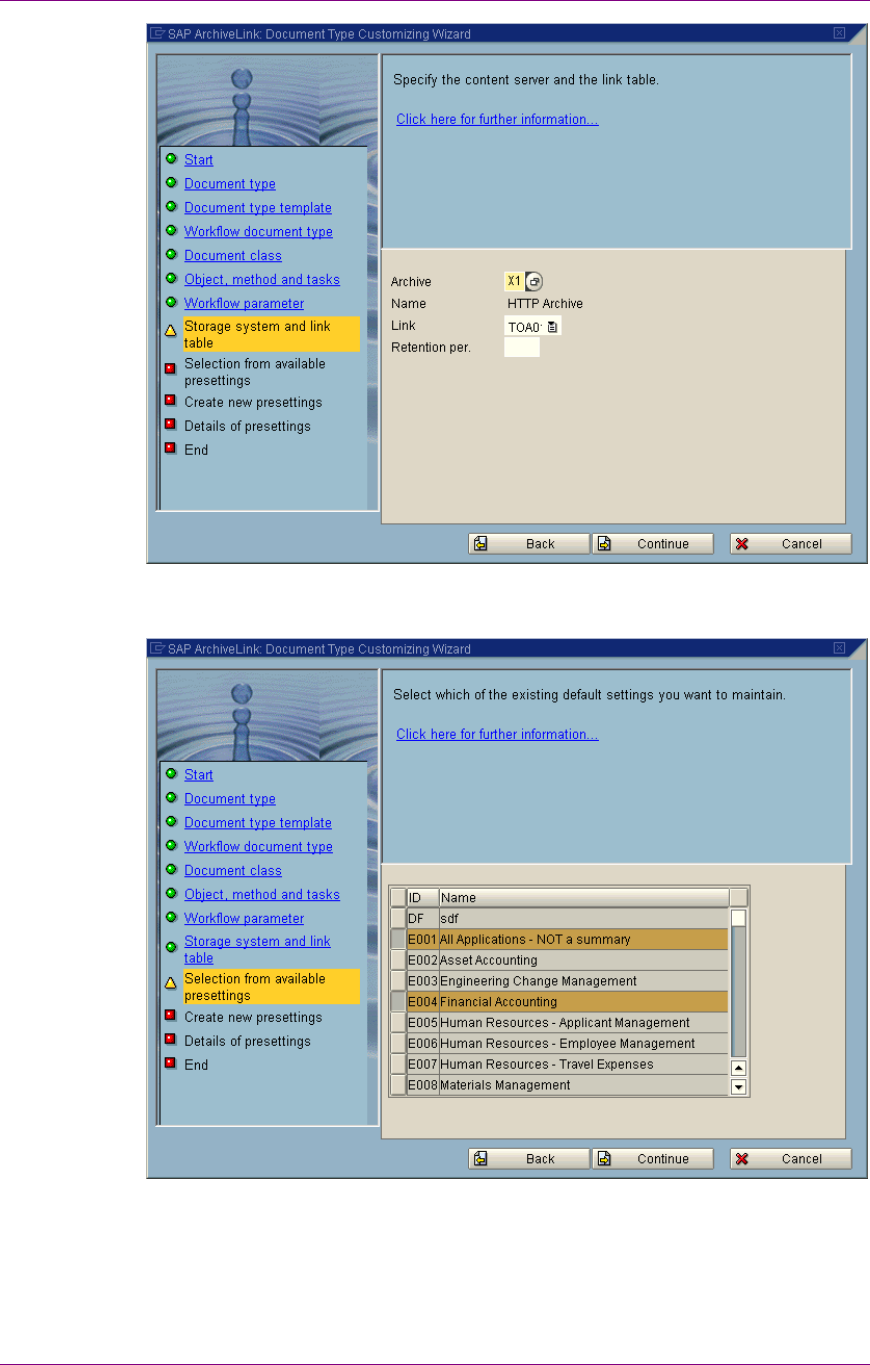Open Workflow document type step in storage system wizard
The width and height of the screenshot is (870, 1365).
pyautogui.click(x=258, y=232)
